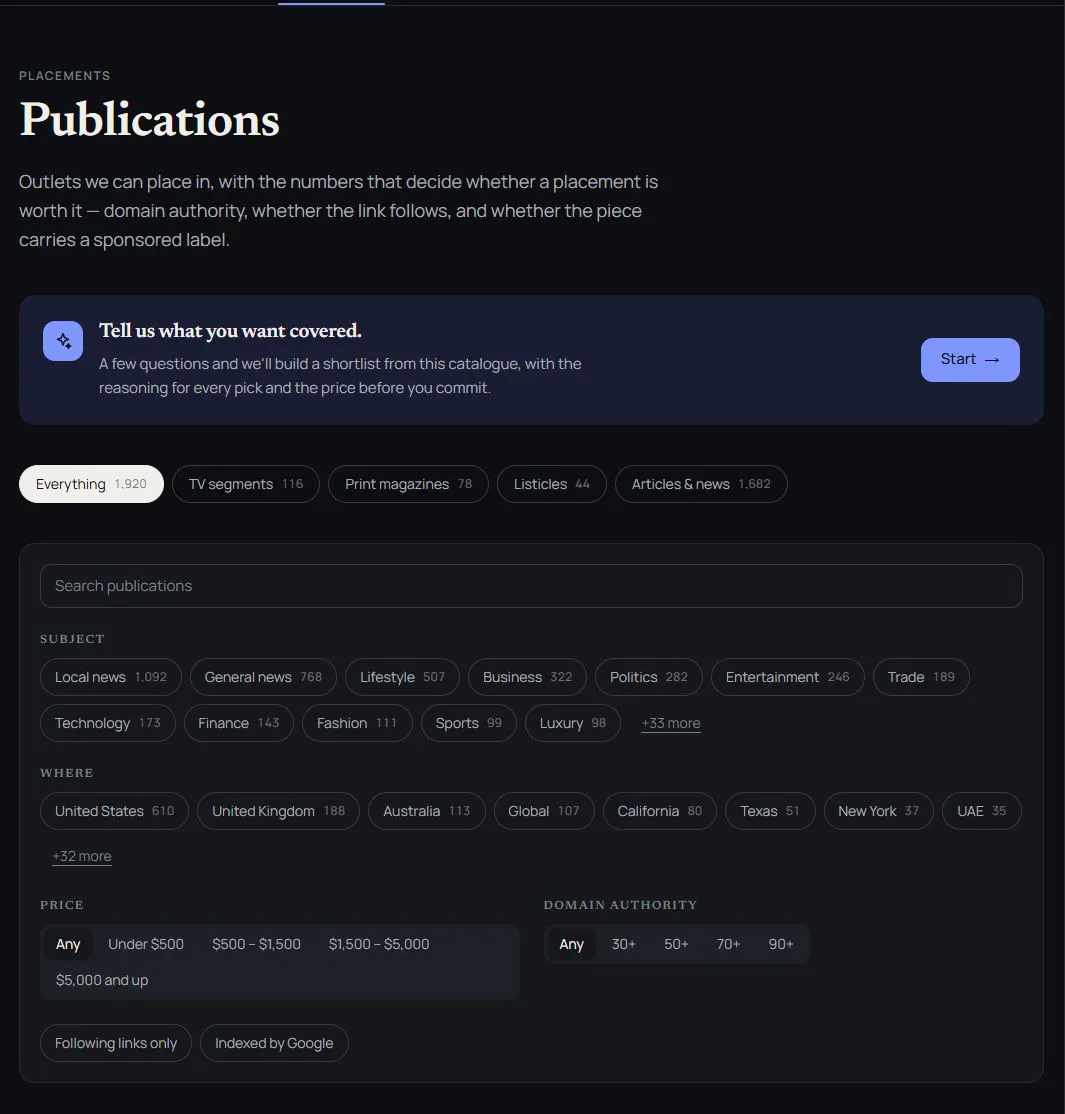Enable the Finance subject chip

(239, 723)
